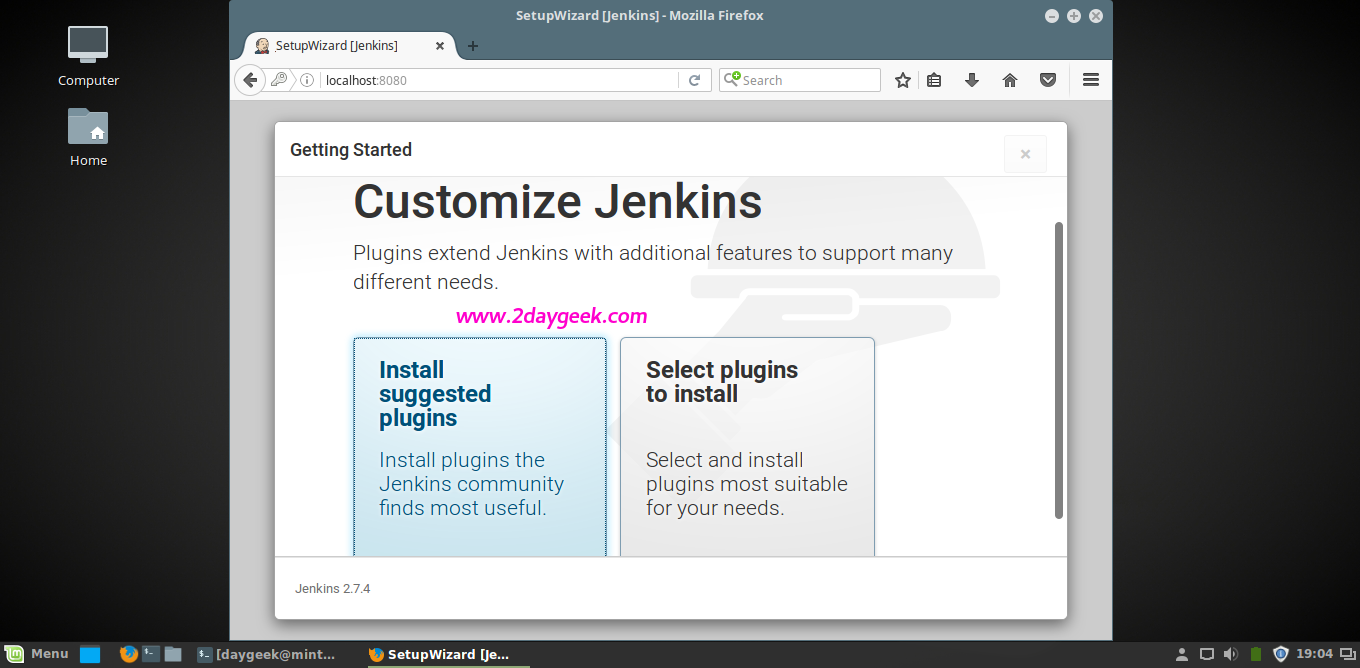Open the file manager panel launcher

tap(173, 654)
